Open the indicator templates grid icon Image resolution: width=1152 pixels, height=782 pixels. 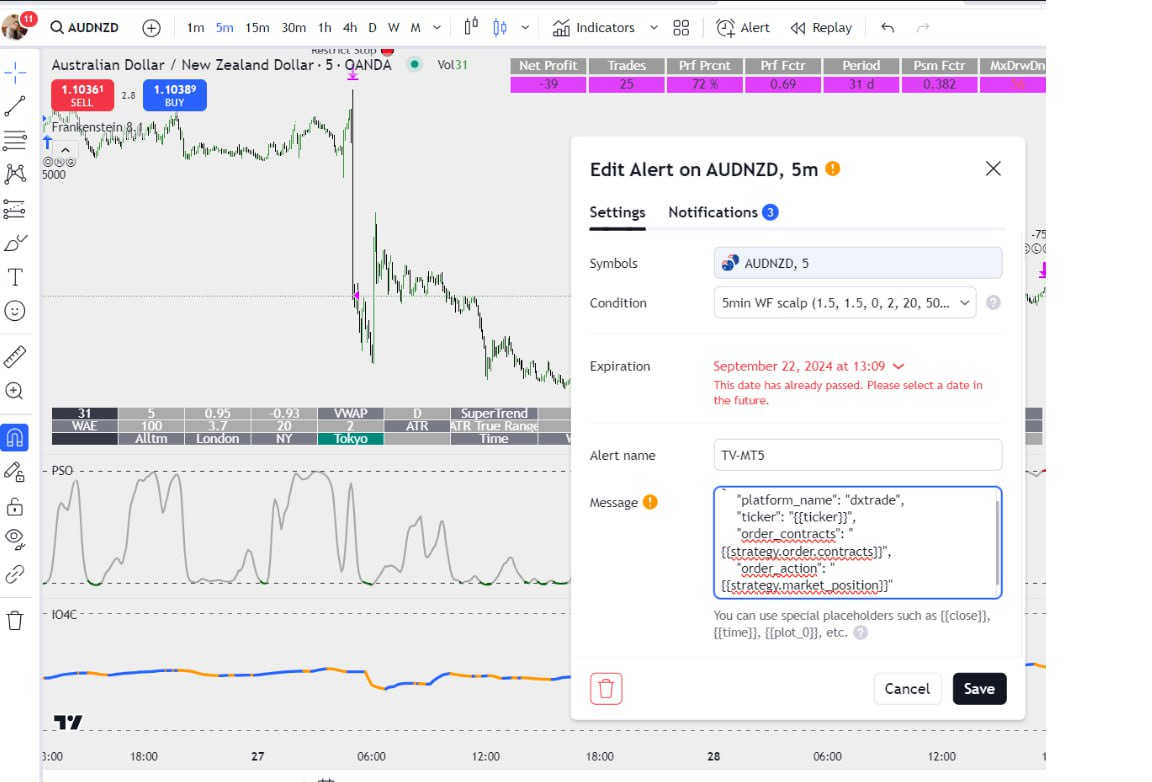coord(681,28)
